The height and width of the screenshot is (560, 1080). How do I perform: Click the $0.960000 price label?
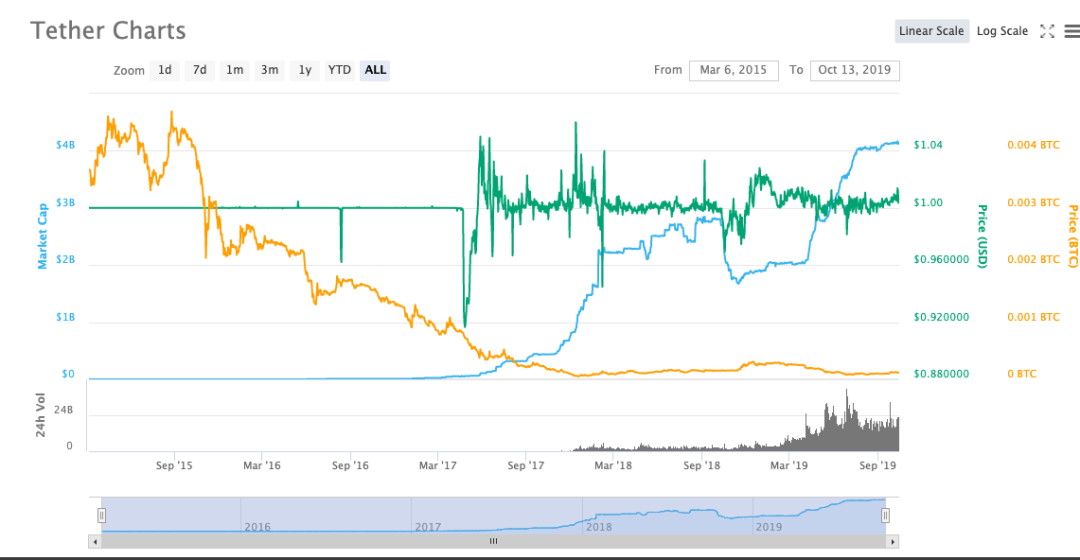coord(942,260)
